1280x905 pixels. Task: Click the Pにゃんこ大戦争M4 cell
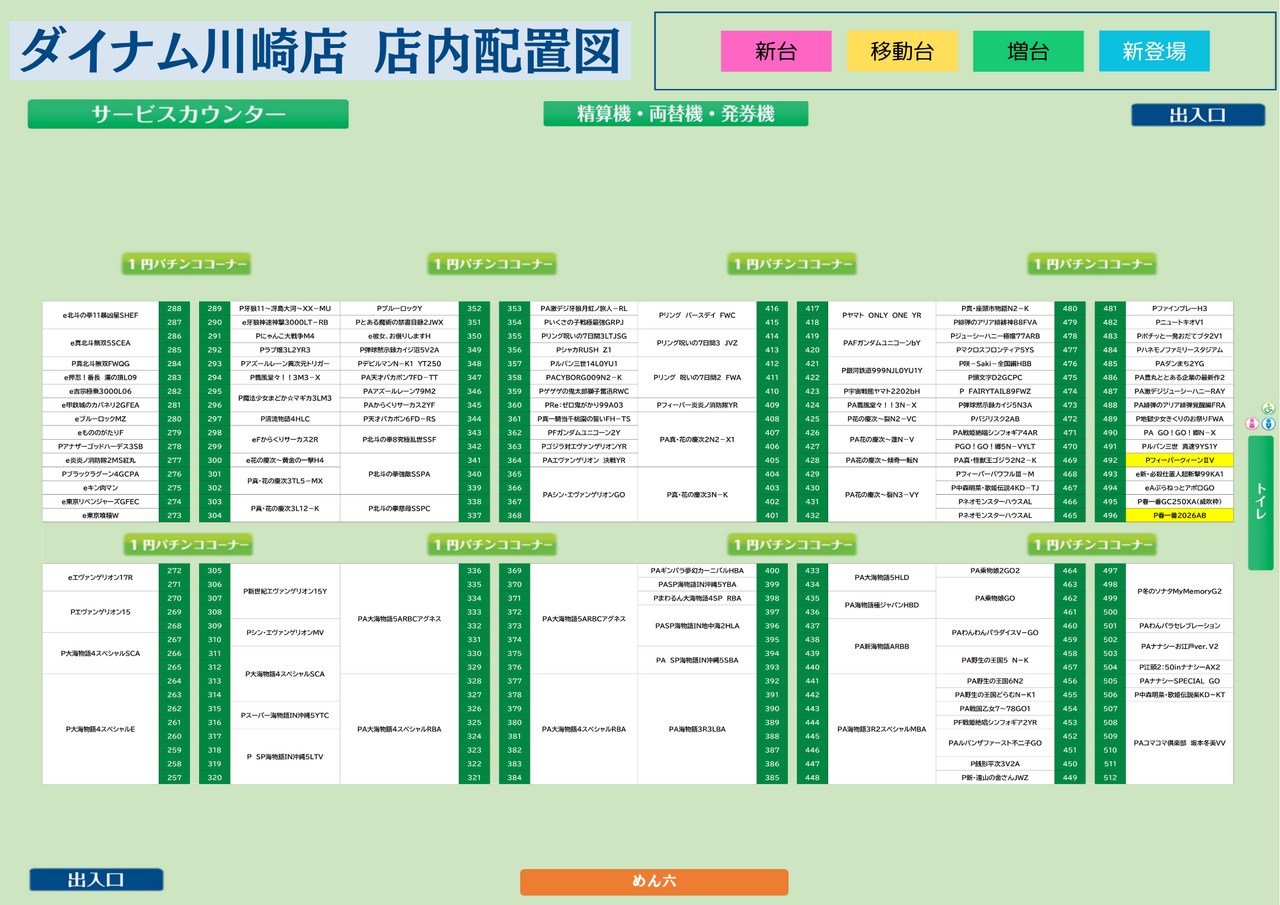[x=285, y=336]
